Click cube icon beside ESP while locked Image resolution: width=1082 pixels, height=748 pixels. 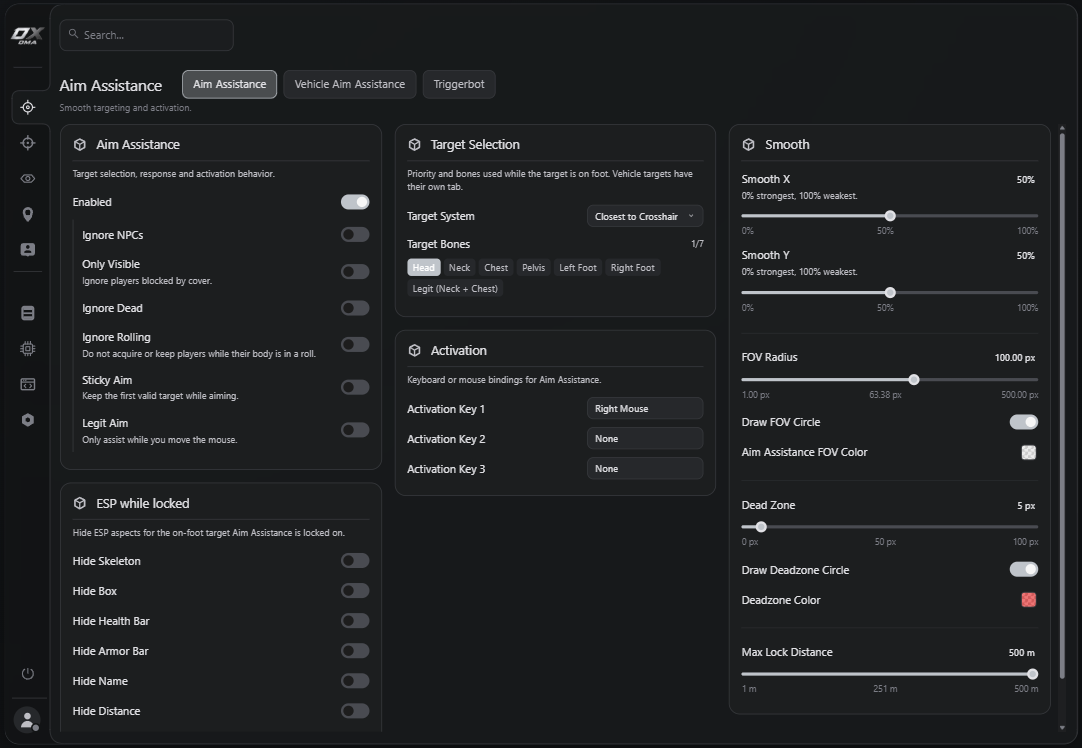click(80, 503)
